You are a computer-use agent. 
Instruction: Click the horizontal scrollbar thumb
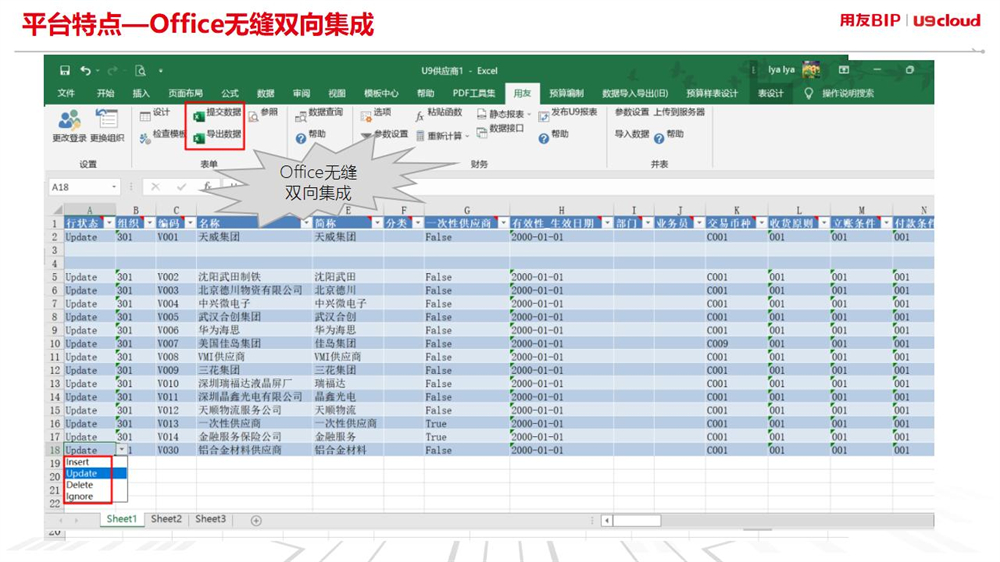(x=636, y=521)
